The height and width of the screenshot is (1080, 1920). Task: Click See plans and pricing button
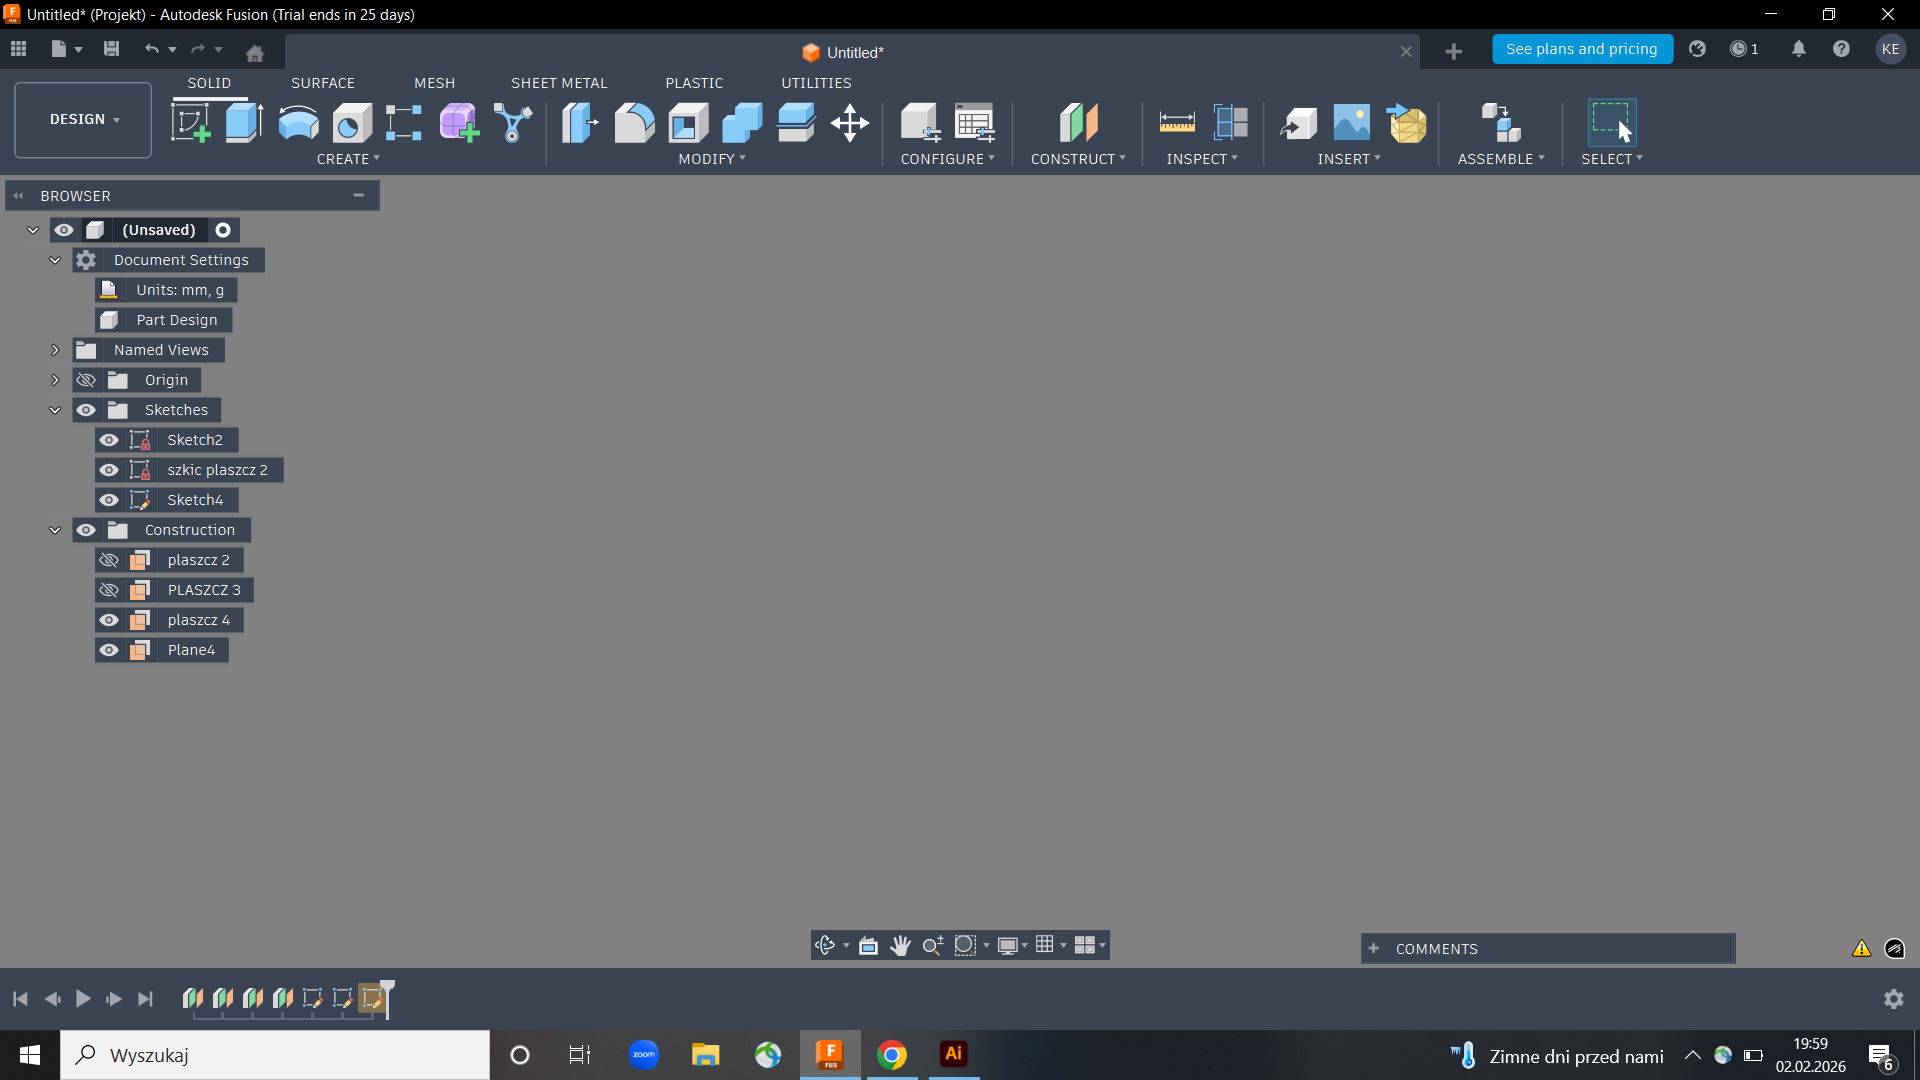[x=1581, y=49]
